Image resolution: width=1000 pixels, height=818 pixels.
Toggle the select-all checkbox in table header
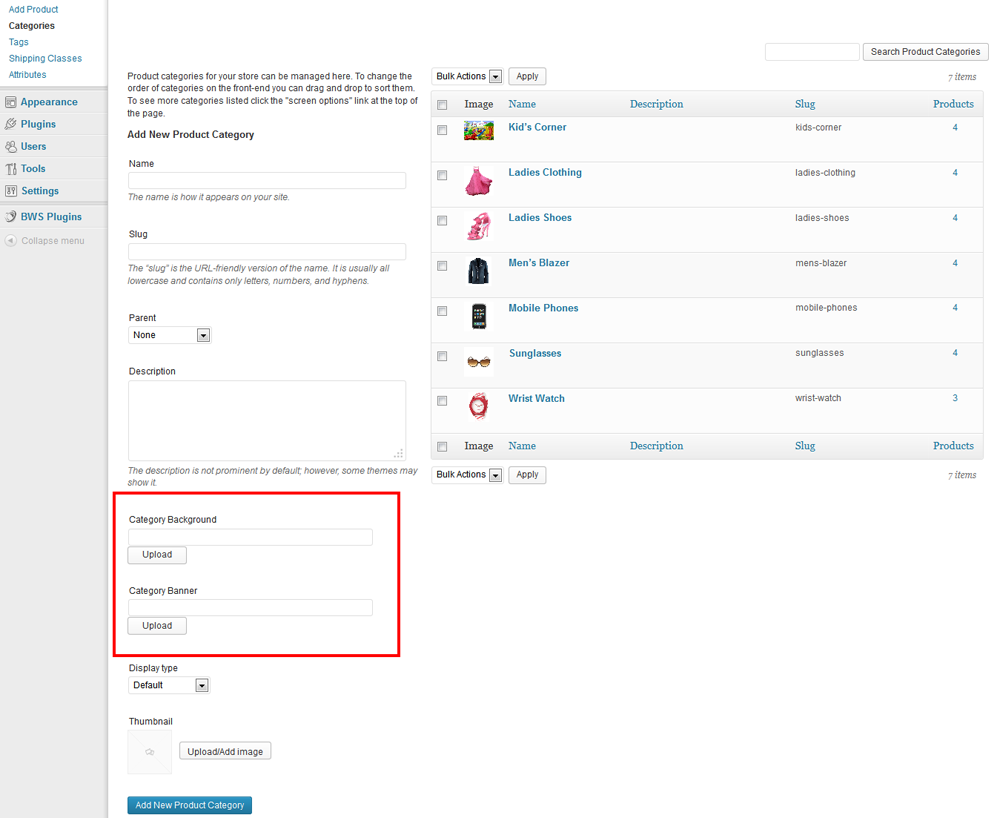click(442, 105)
